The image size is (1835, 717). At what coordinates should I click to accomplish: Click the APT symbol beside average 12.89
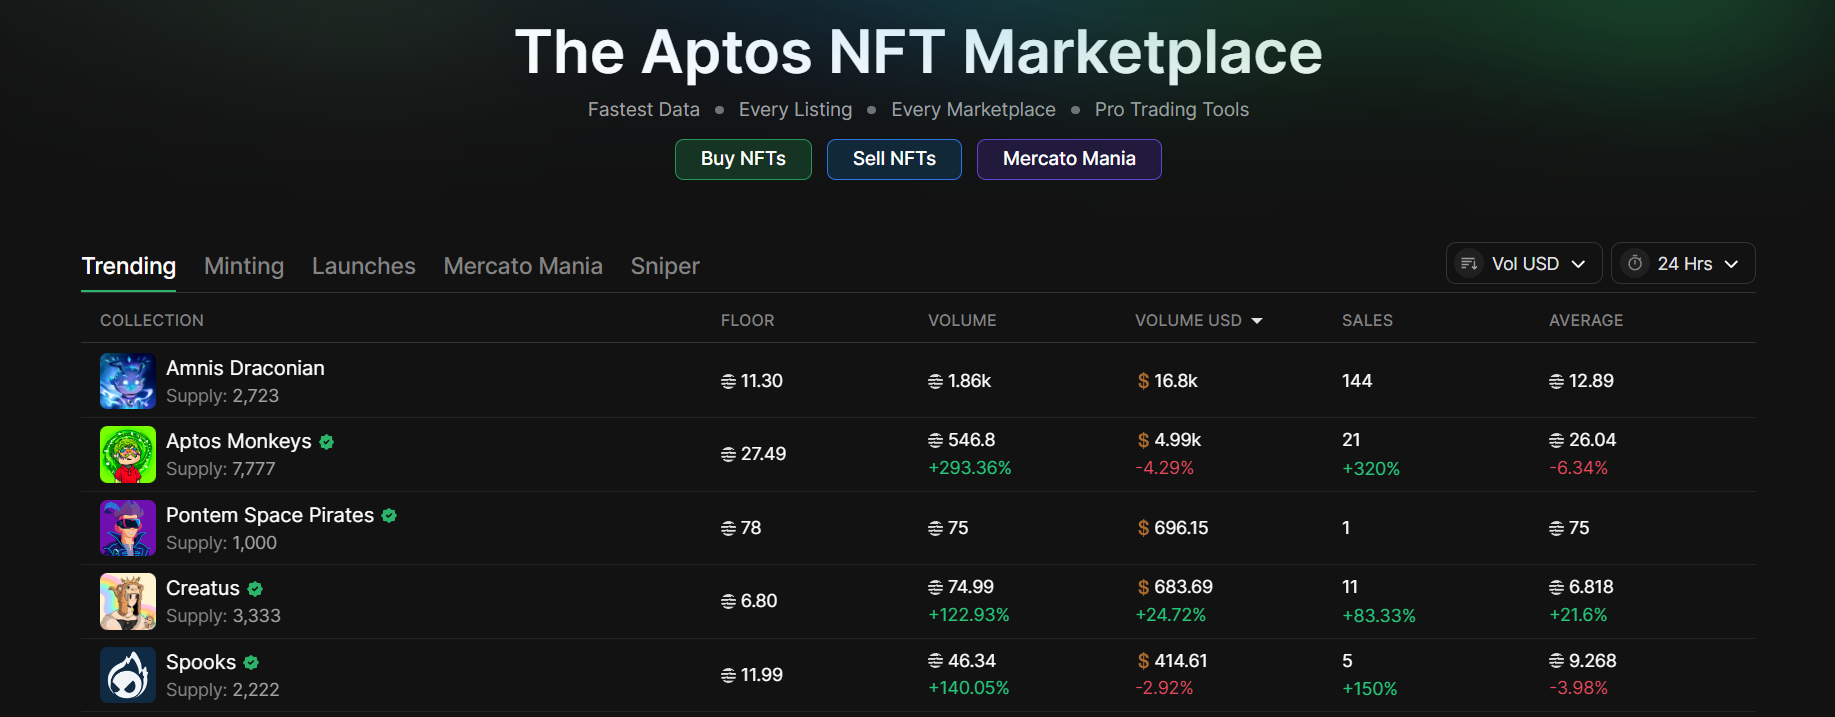tap(1556, 381)
